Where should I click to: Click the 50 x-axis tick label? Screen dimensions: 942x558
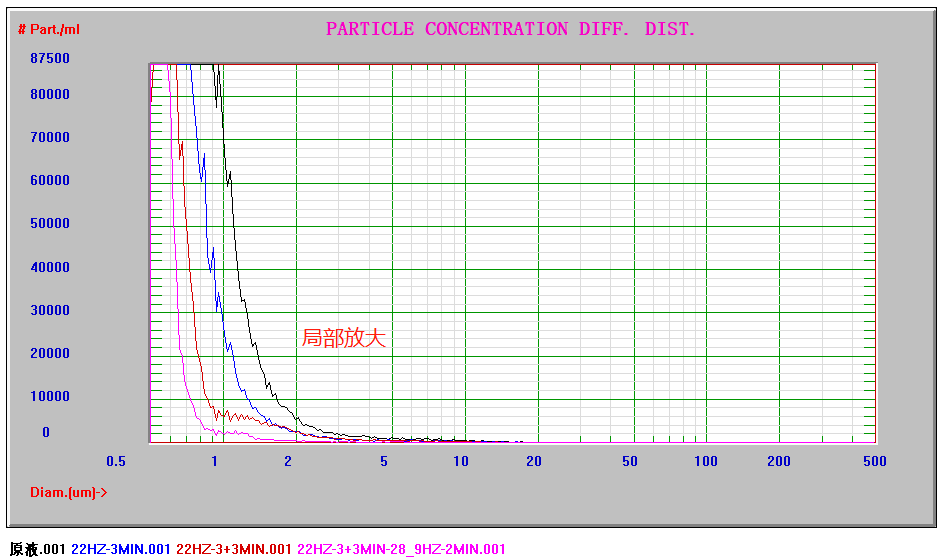pyautogui.click(x=630, y=461)
